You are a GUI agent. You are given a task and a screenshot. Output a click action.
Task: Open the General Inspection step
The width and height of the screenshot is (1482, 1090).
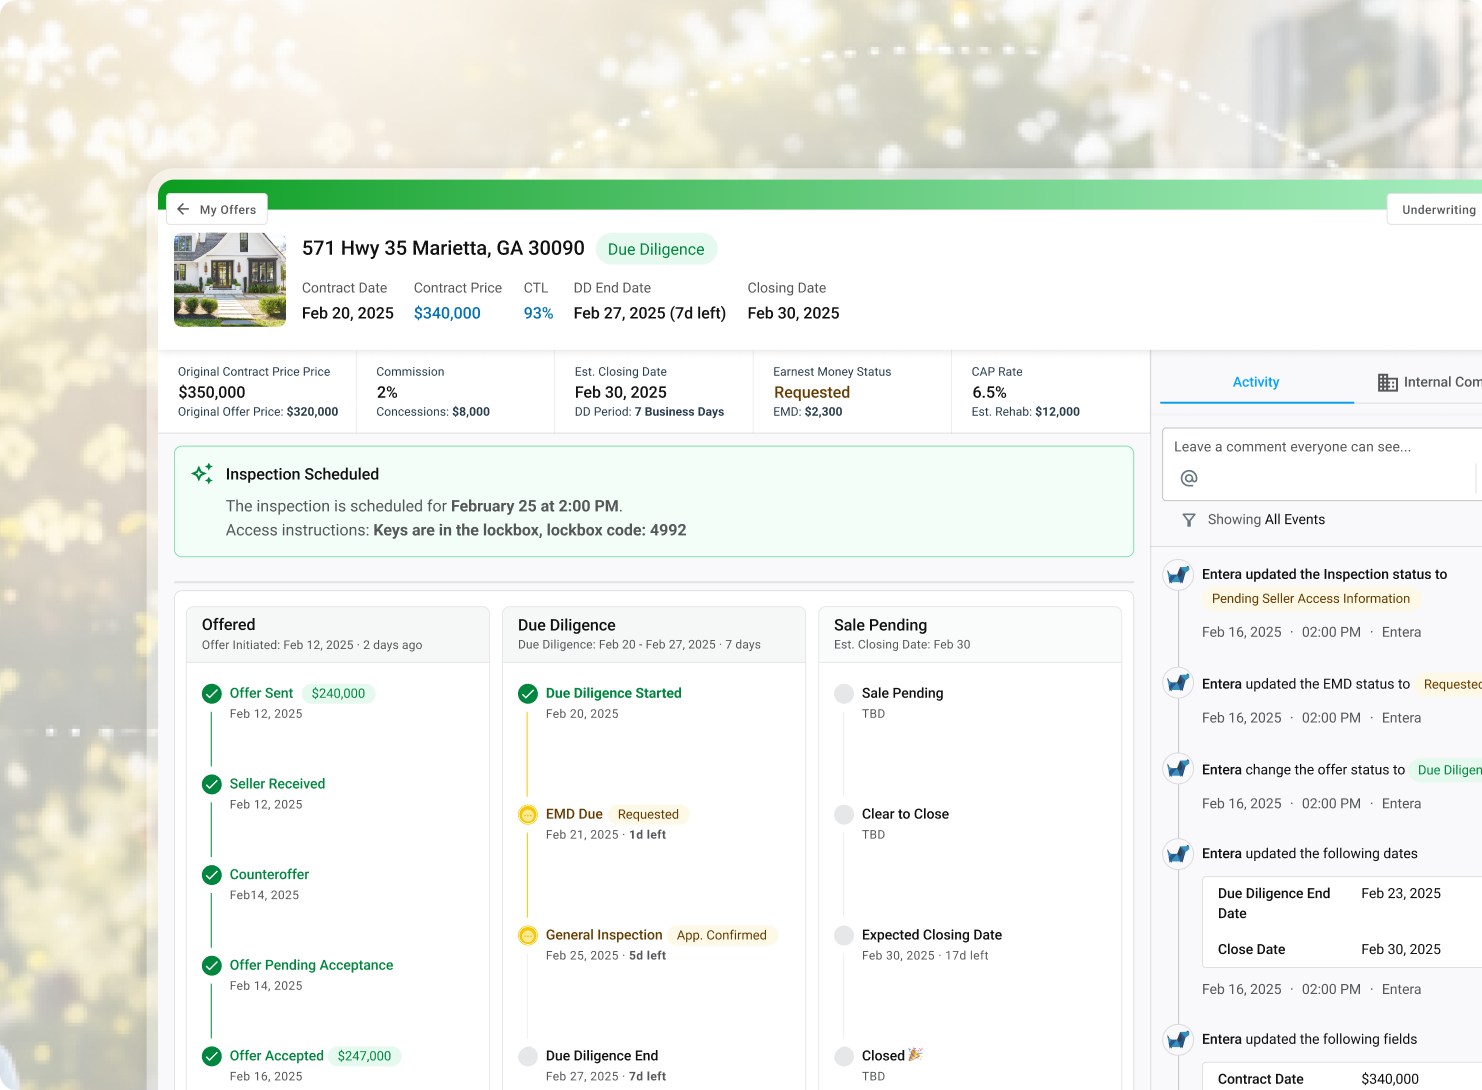[604, 935]
